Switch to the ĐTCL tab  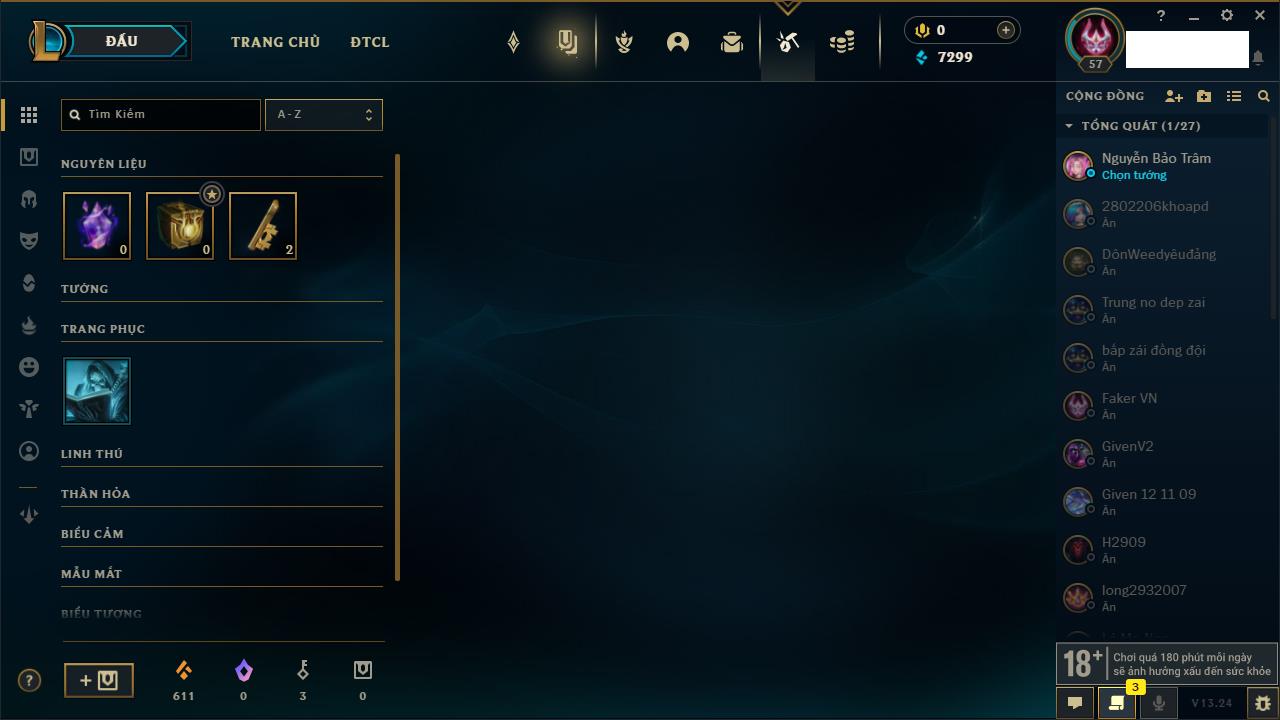click(x=370, y=42)
